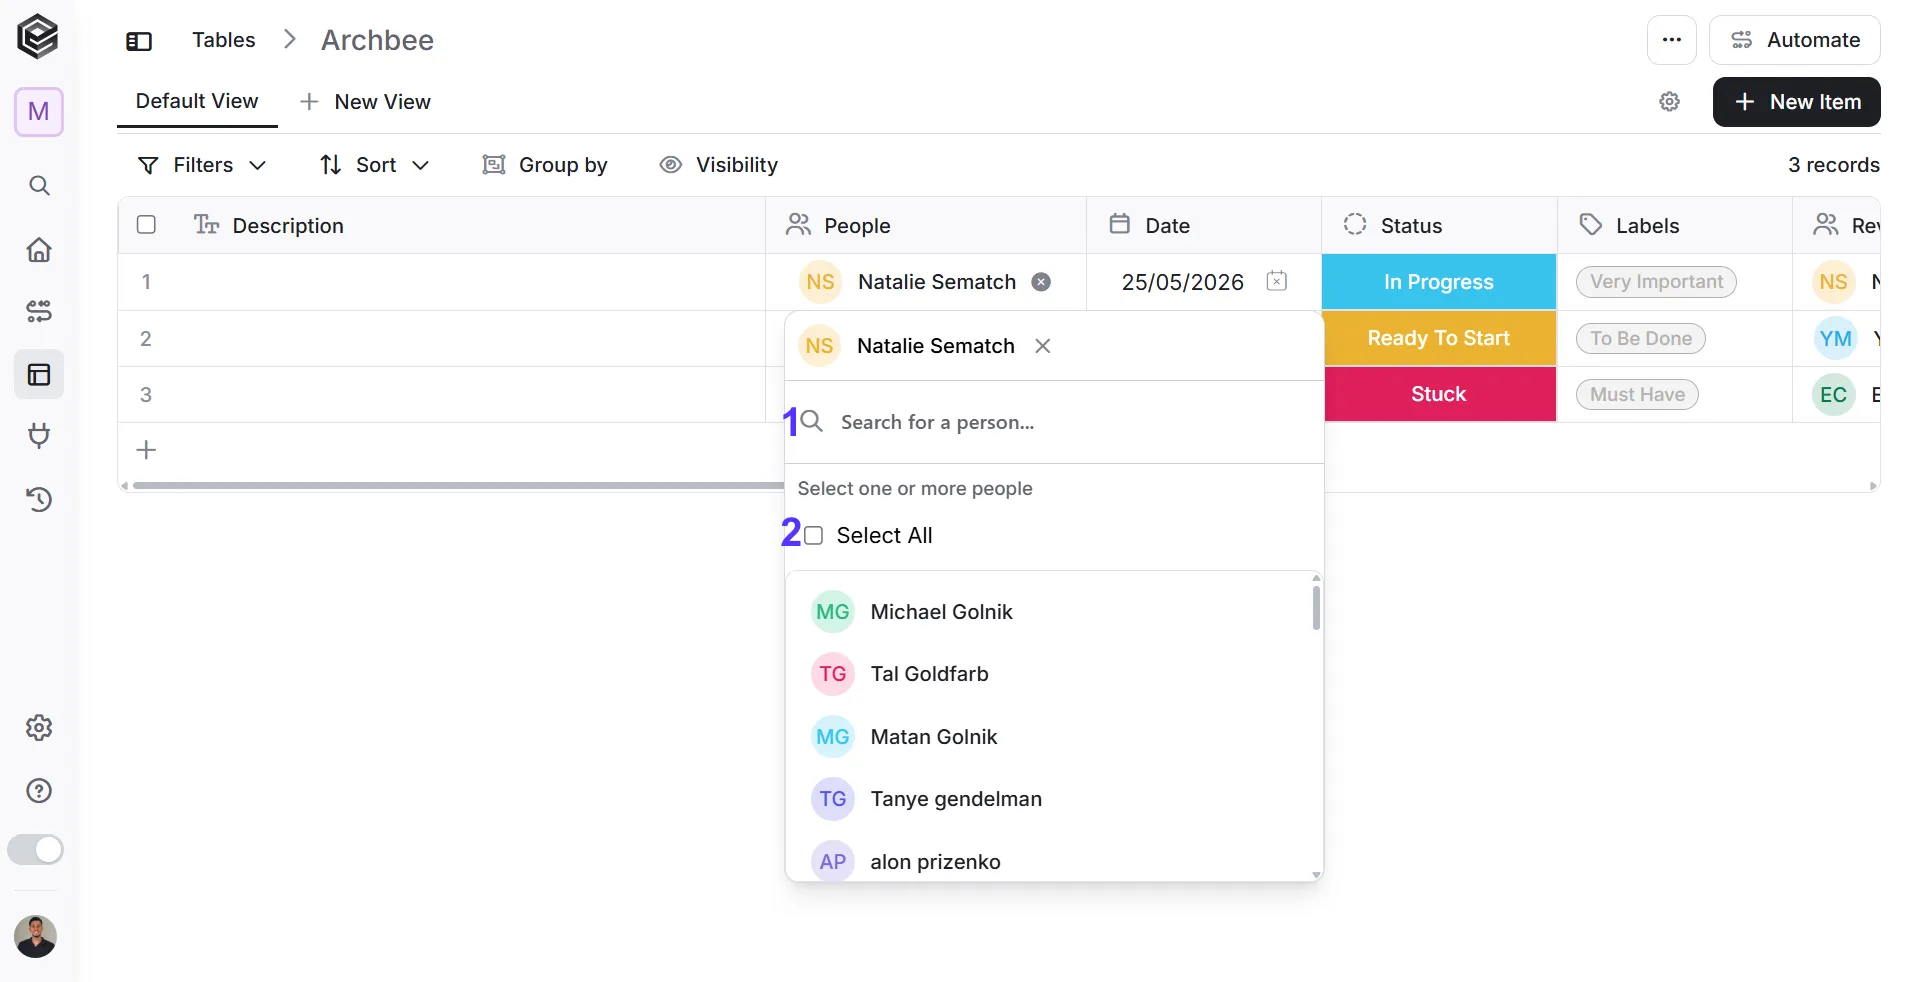1915x982 pixels.
Task: Go to the Home sidebar icon
Action: point(39,249)
